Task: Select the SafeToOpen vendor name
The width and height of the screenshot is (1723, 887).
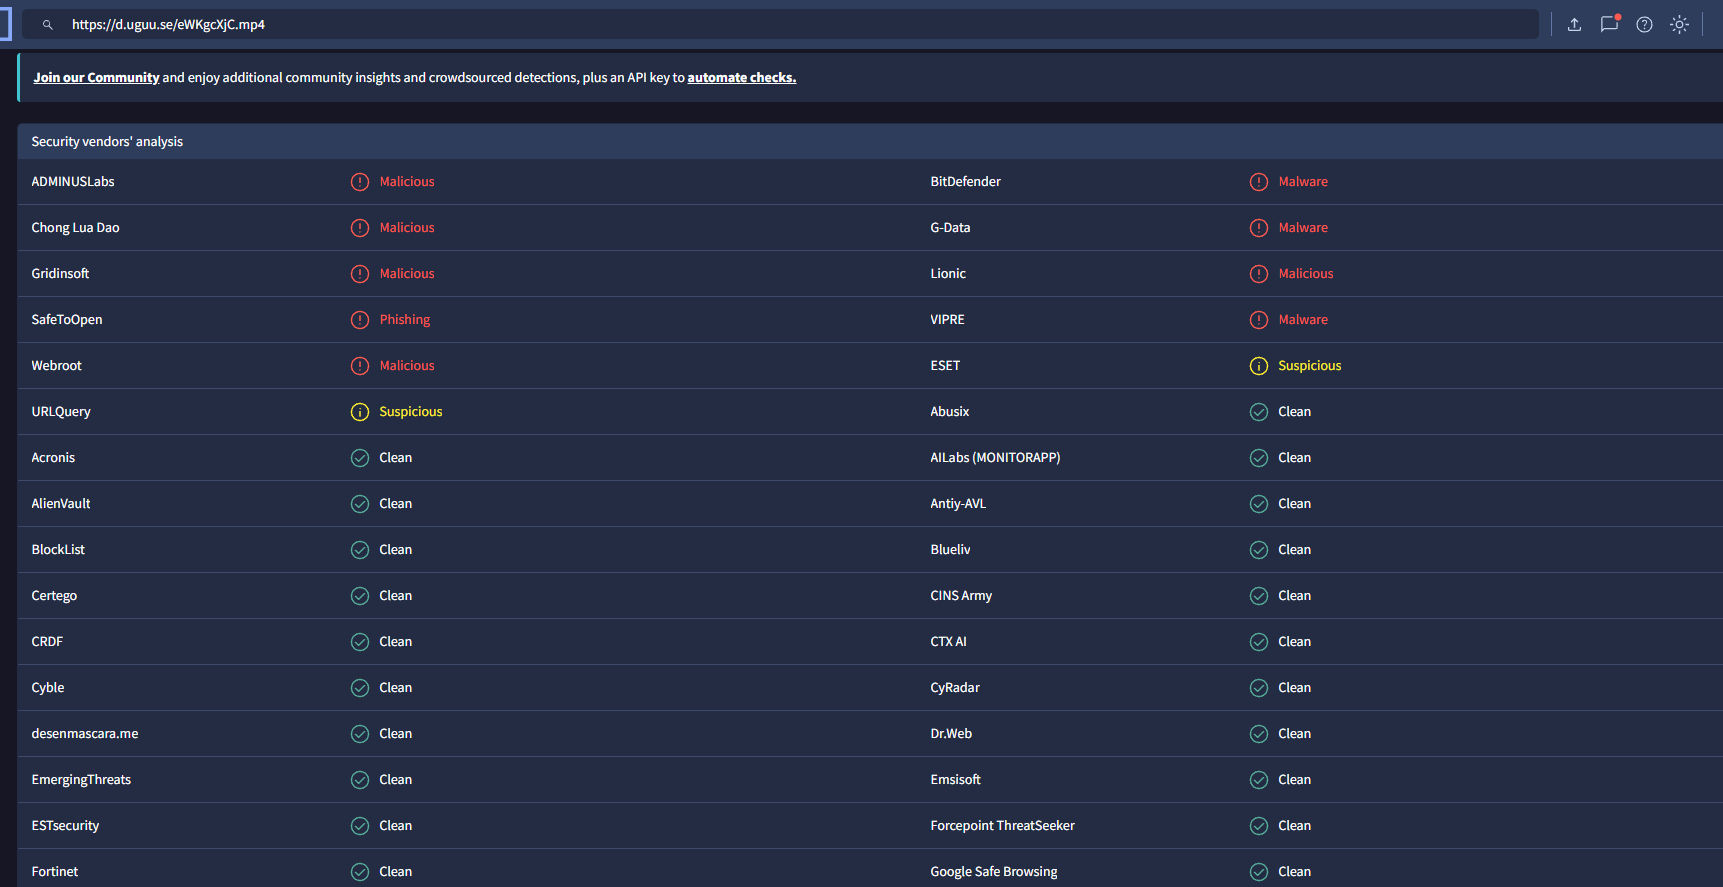Action: (x=67, y=320)
